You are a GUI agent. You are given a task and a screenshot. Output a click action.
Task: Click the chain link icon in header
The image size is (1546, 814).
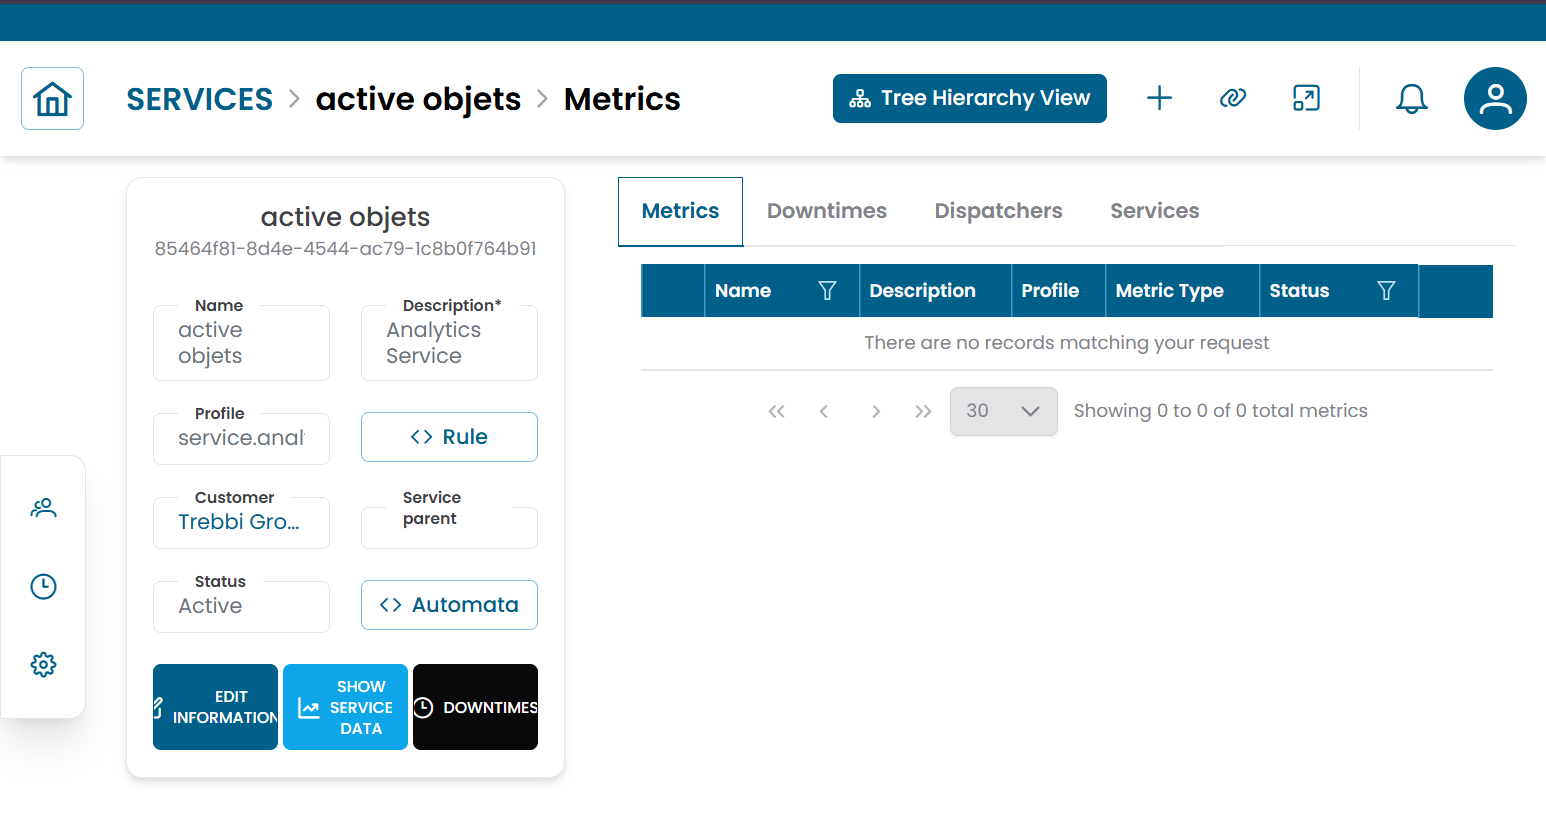tap(1232, 98)
